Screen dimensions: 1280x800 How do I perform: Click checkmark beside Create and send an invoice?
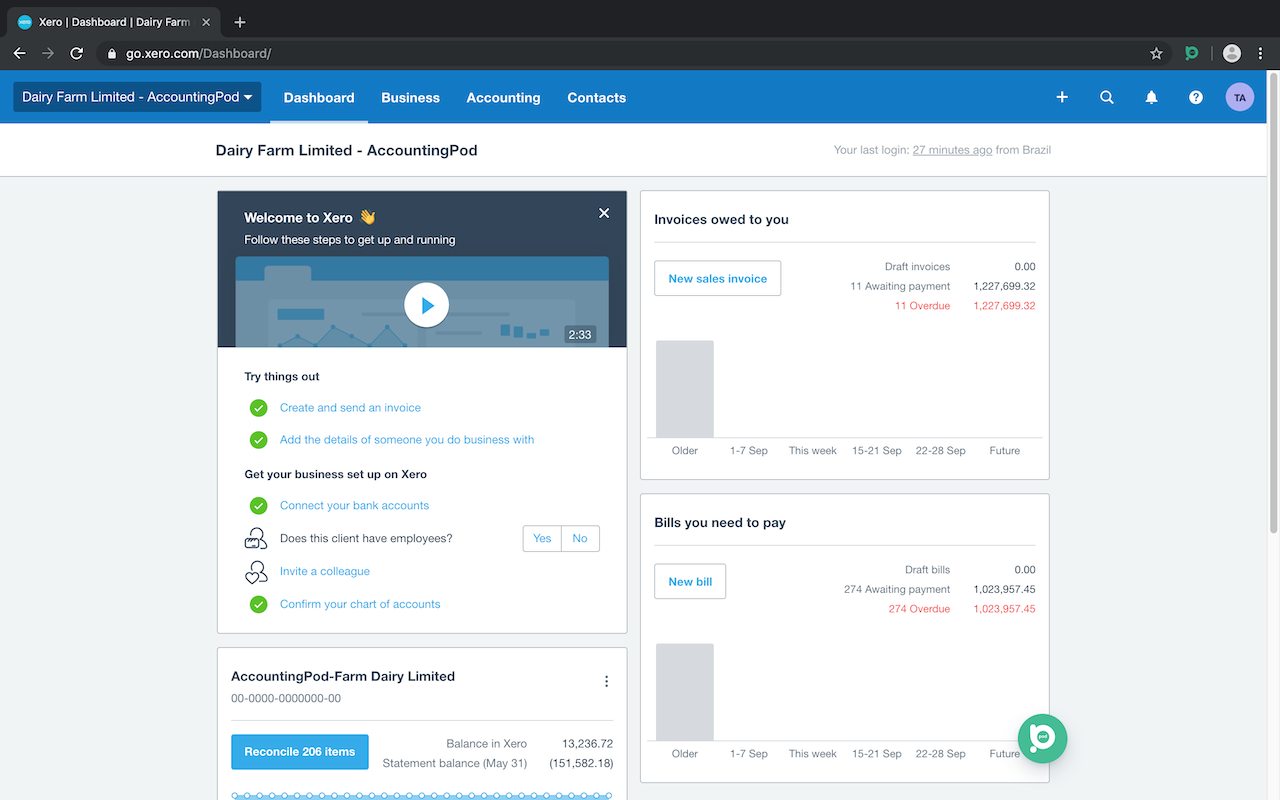[258, 408]
